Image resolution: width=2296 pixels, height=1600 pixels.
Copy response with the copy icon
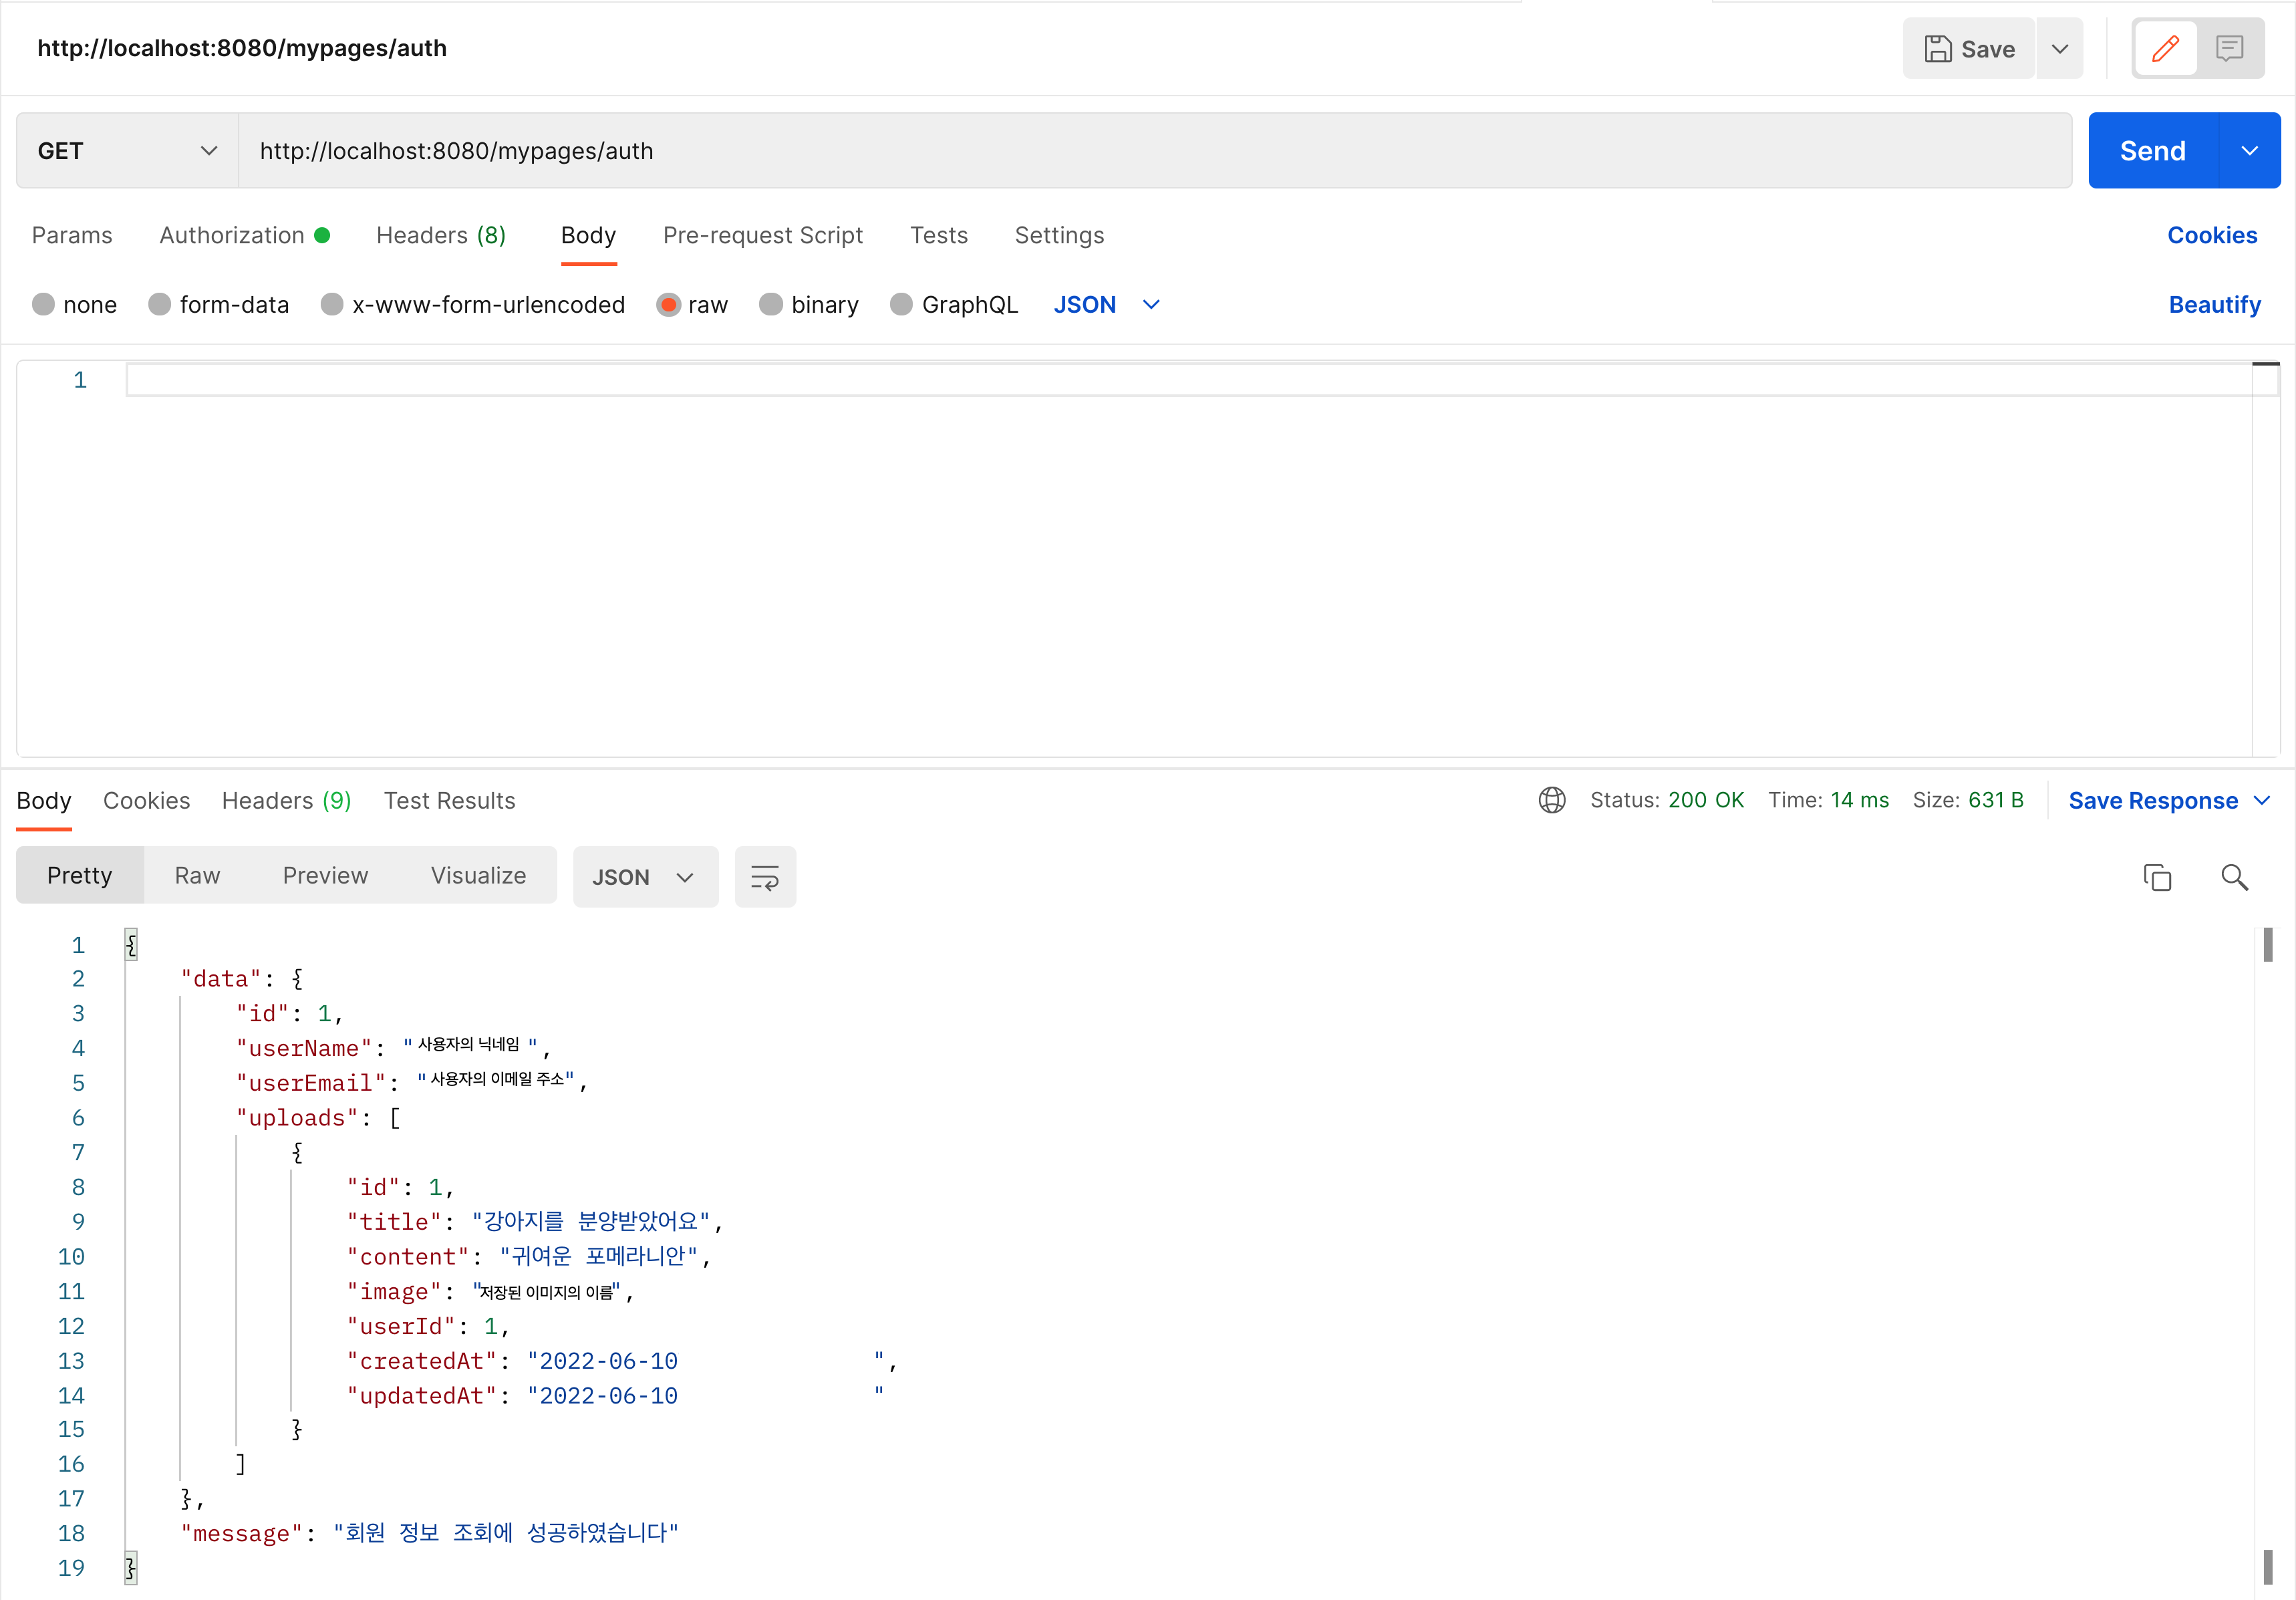coord(2157,877)
